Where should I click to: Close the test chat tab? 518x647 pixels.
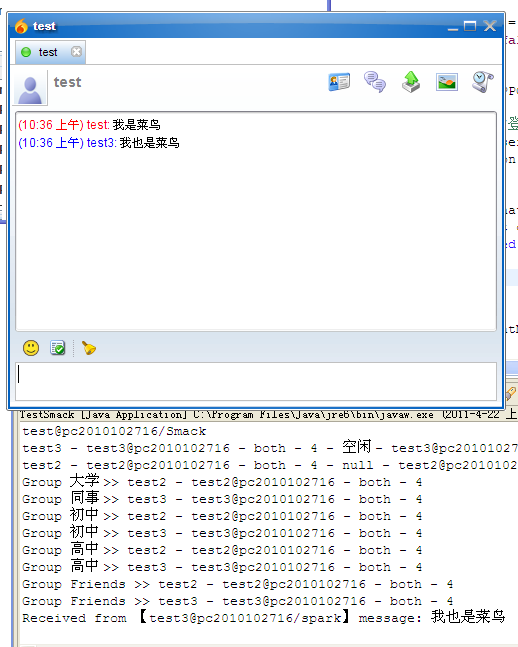(76, 52)
